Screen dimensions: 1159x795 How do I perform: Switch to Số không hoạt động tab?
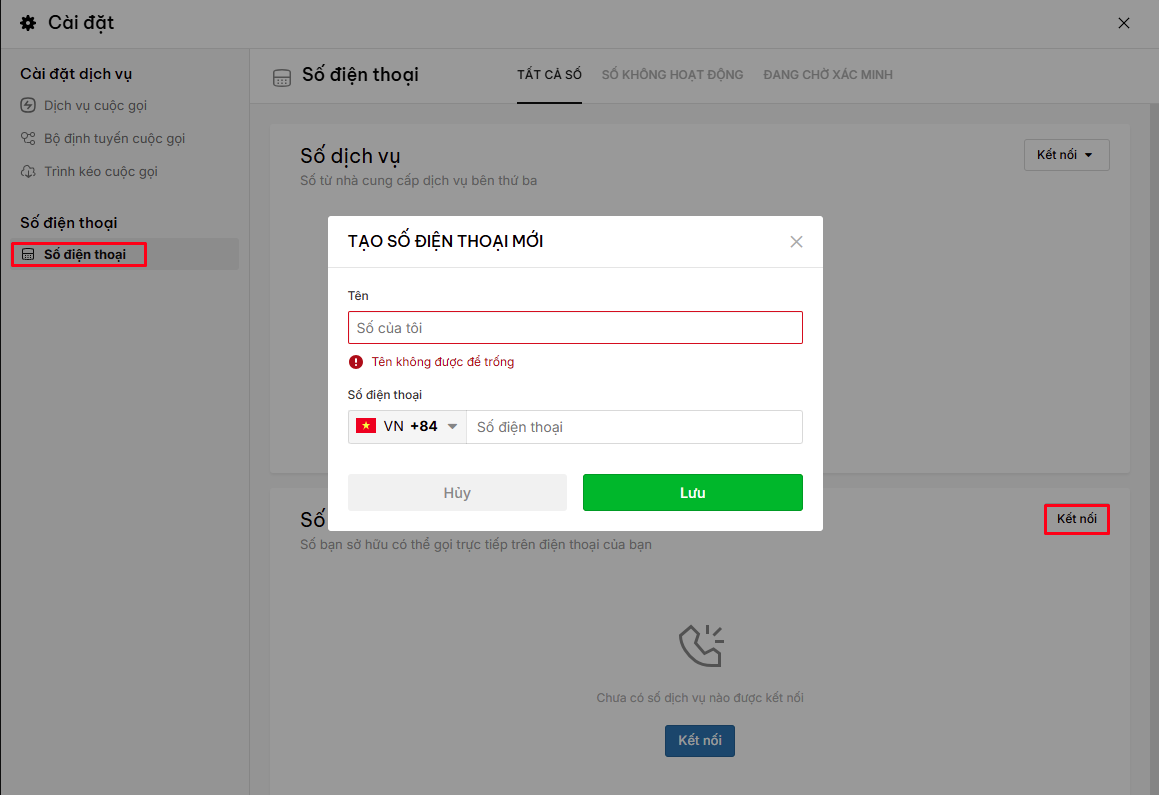click(x=672, y=75)
